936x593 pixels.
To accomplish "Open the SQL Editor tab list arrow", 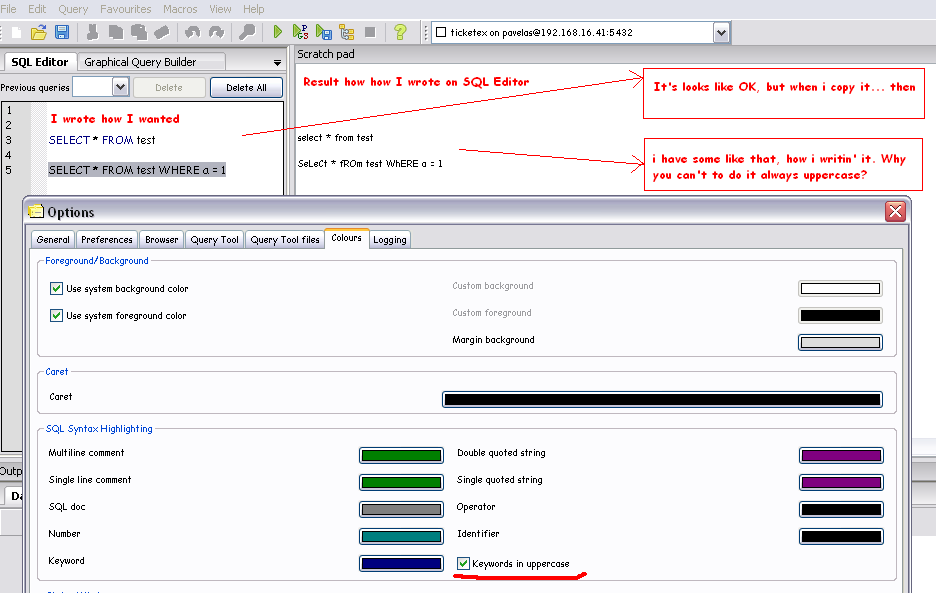I will tap(277, 62).
